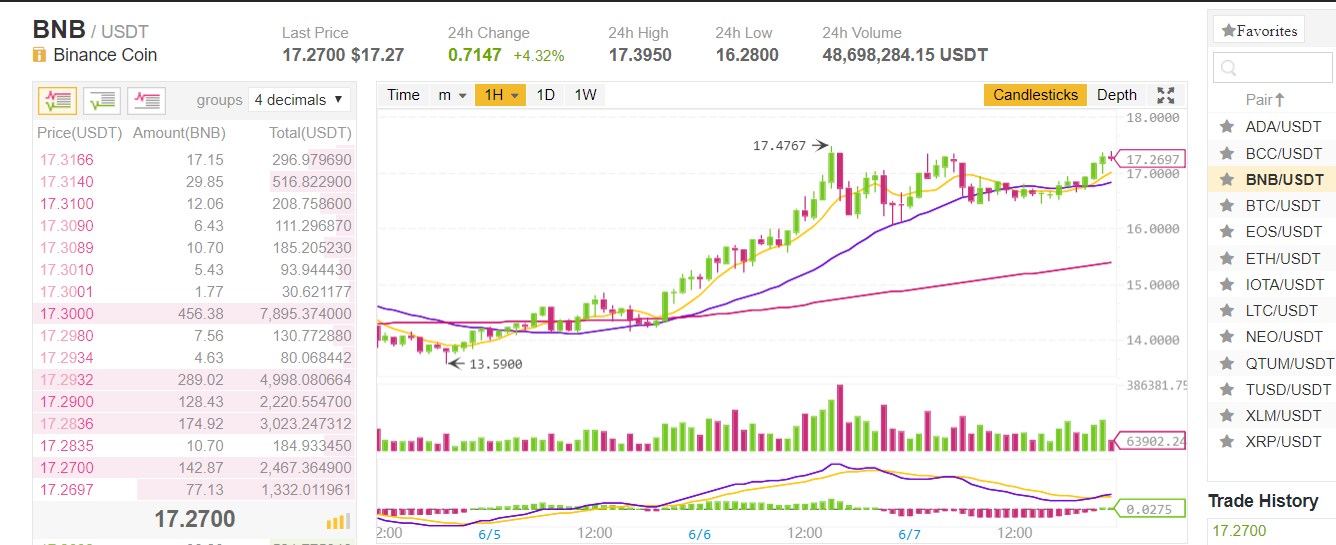Star the EOS/USDT pair
The height and width of the screenshot is (545, 1336).
coord(1226,232)
